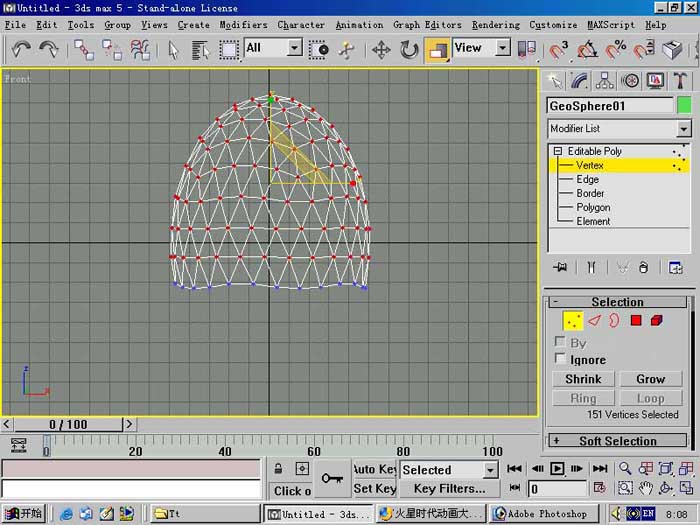The height and width of the screenshot is (525, 700).
Task: Click the green object color swatch
Action: pos(684,106)
